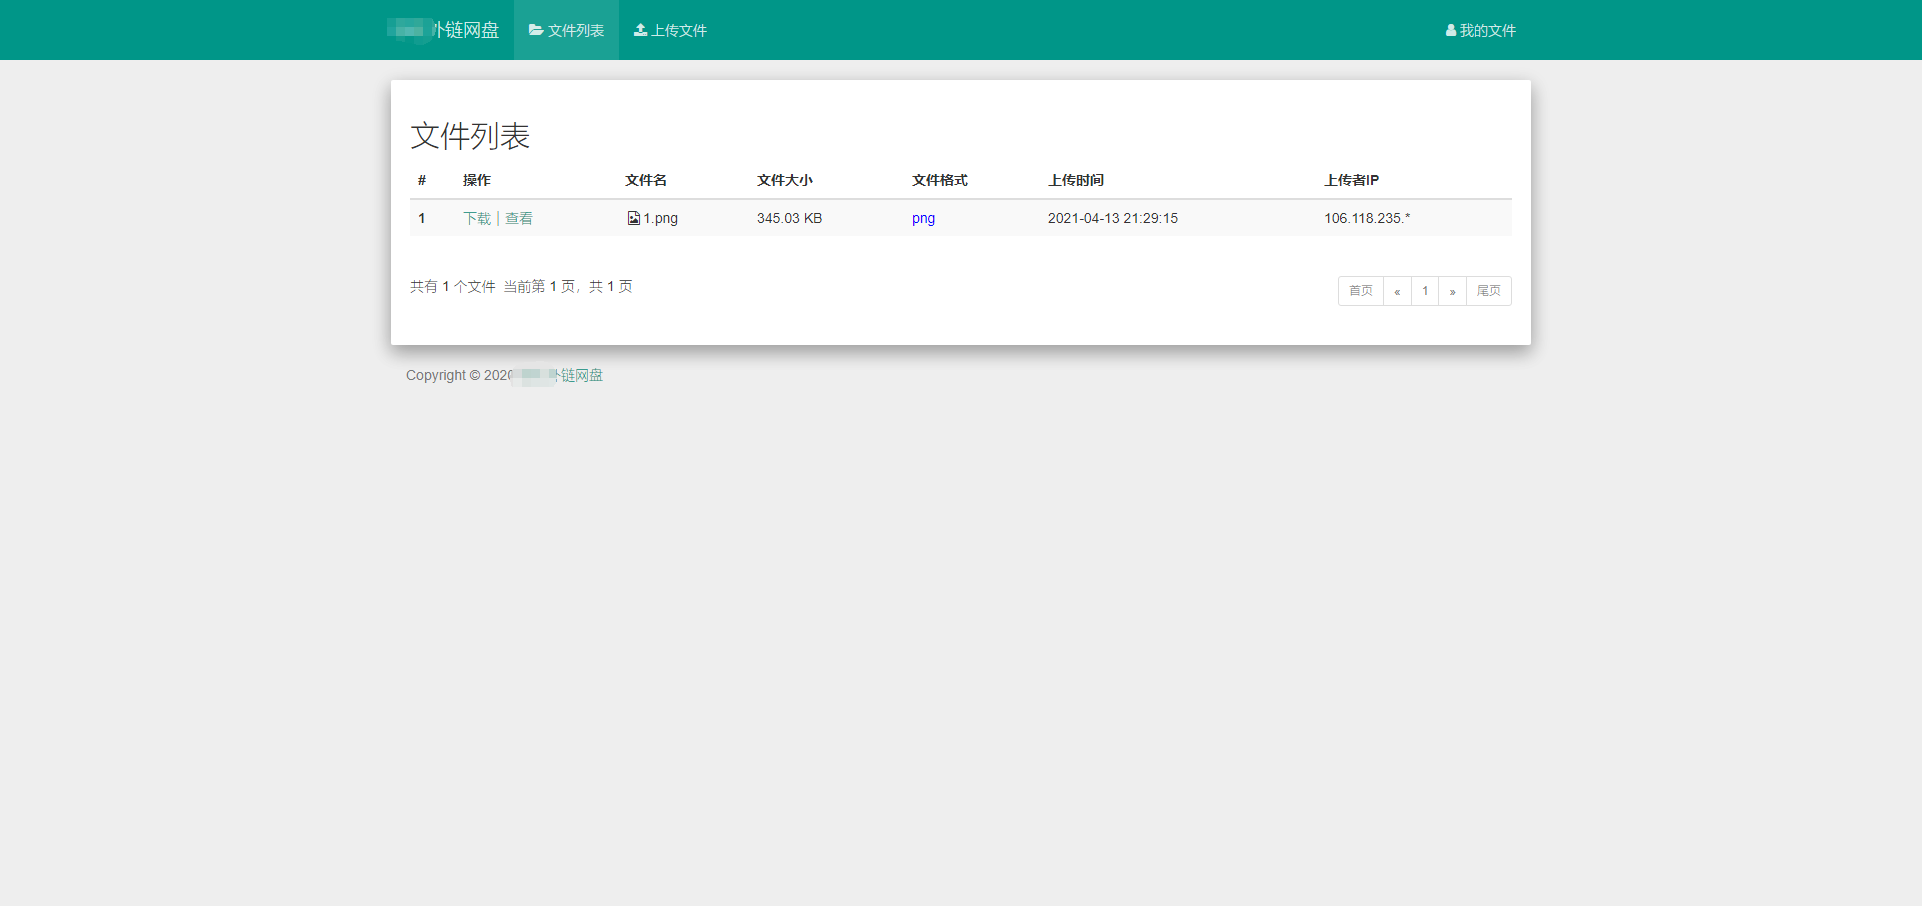The height and width of the screenshot is (906, 1922).
Task: Click the 上传时间 column header
Action: tap(1075, 180)
